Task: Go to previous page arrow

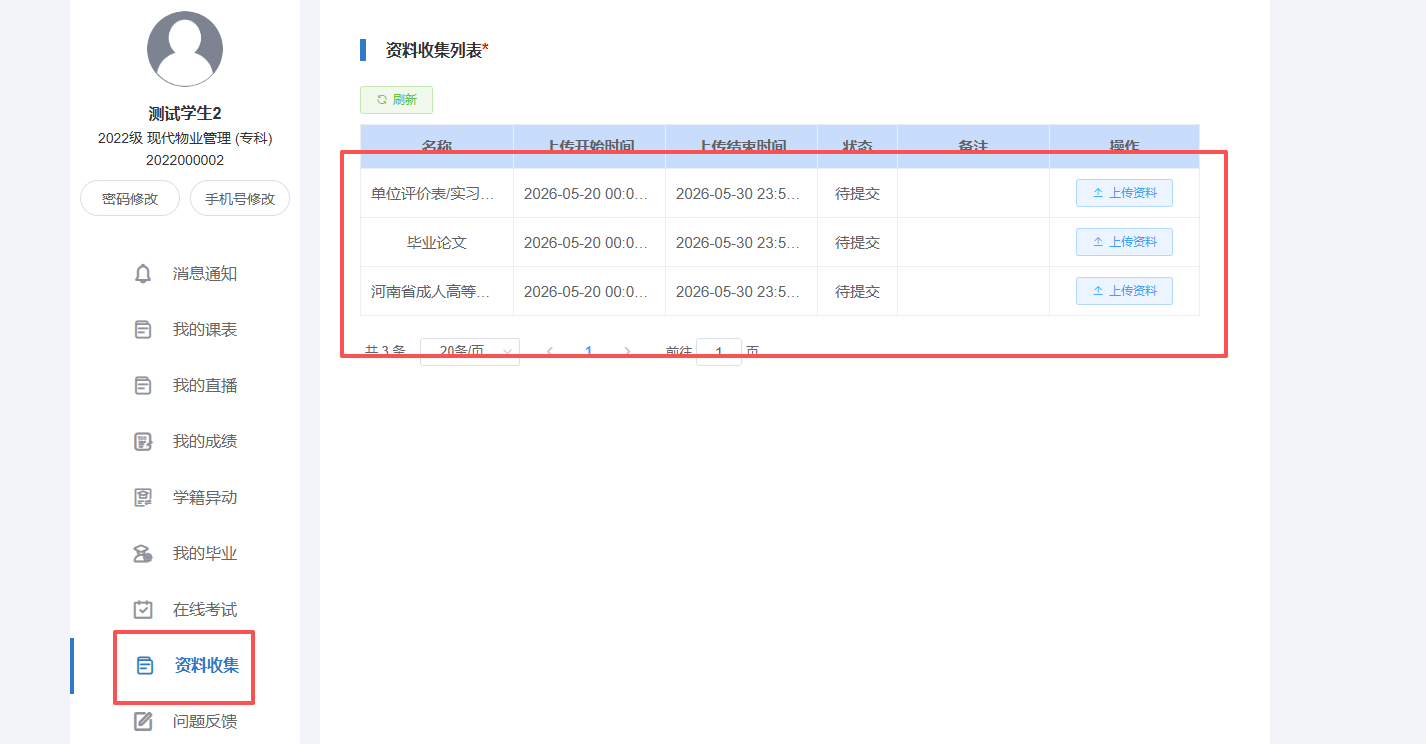Action: click(550, 351)
